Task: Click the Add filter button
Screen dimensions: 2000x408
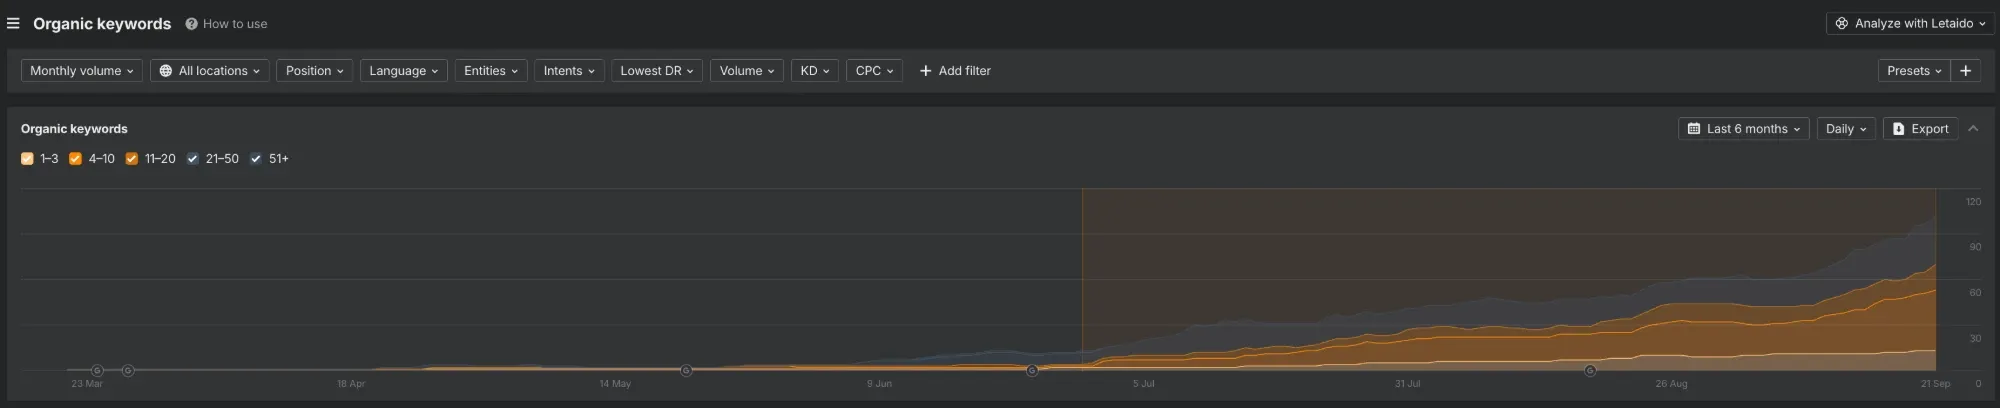Action: (955, 71)
